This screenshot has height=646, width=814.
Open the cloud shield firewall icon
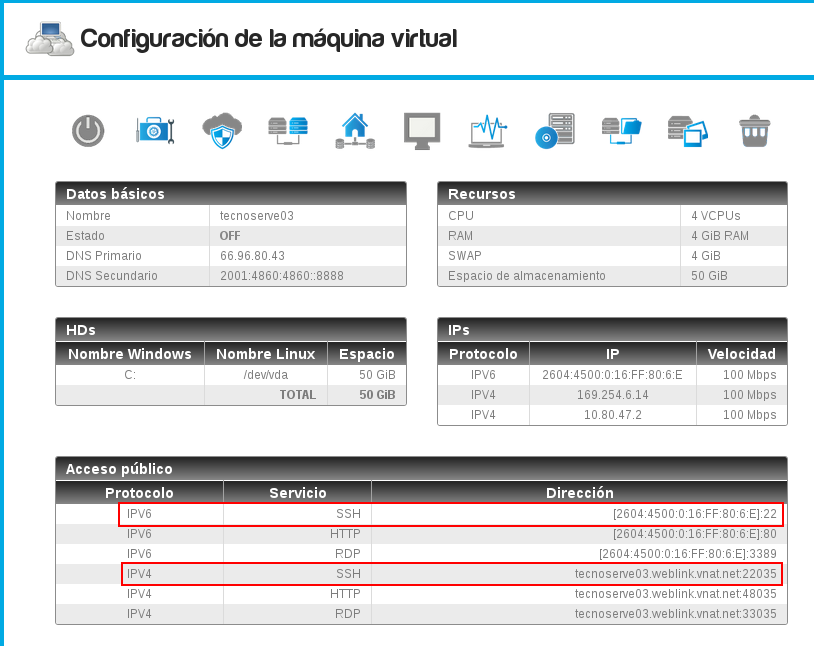pos(222,130)
